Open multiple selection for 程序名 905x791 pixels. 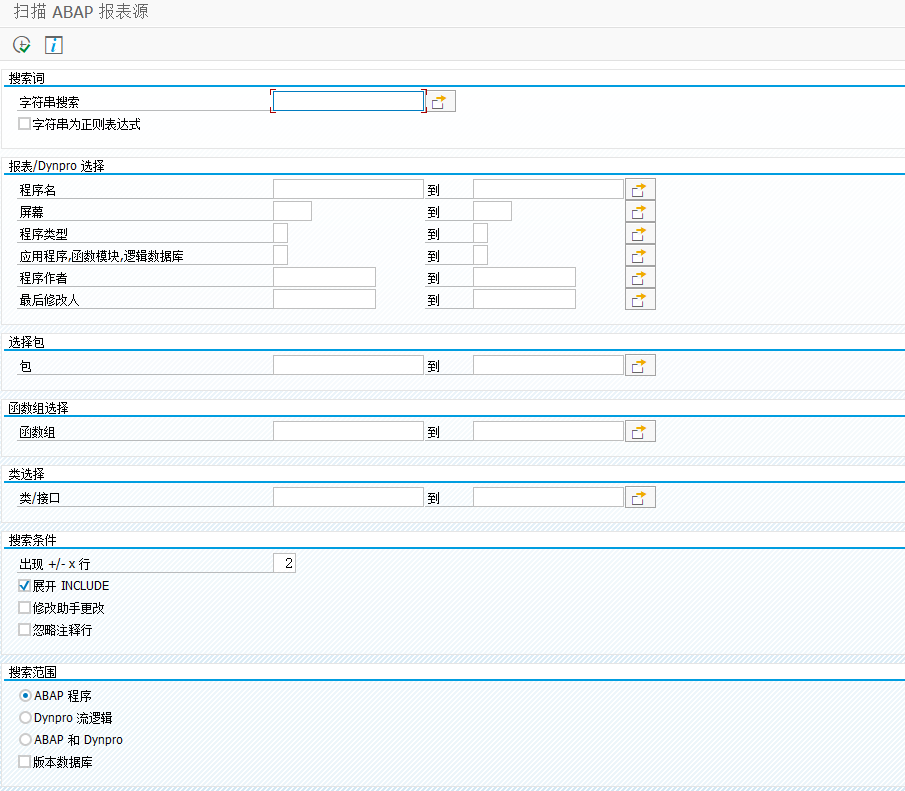[639, 188]
